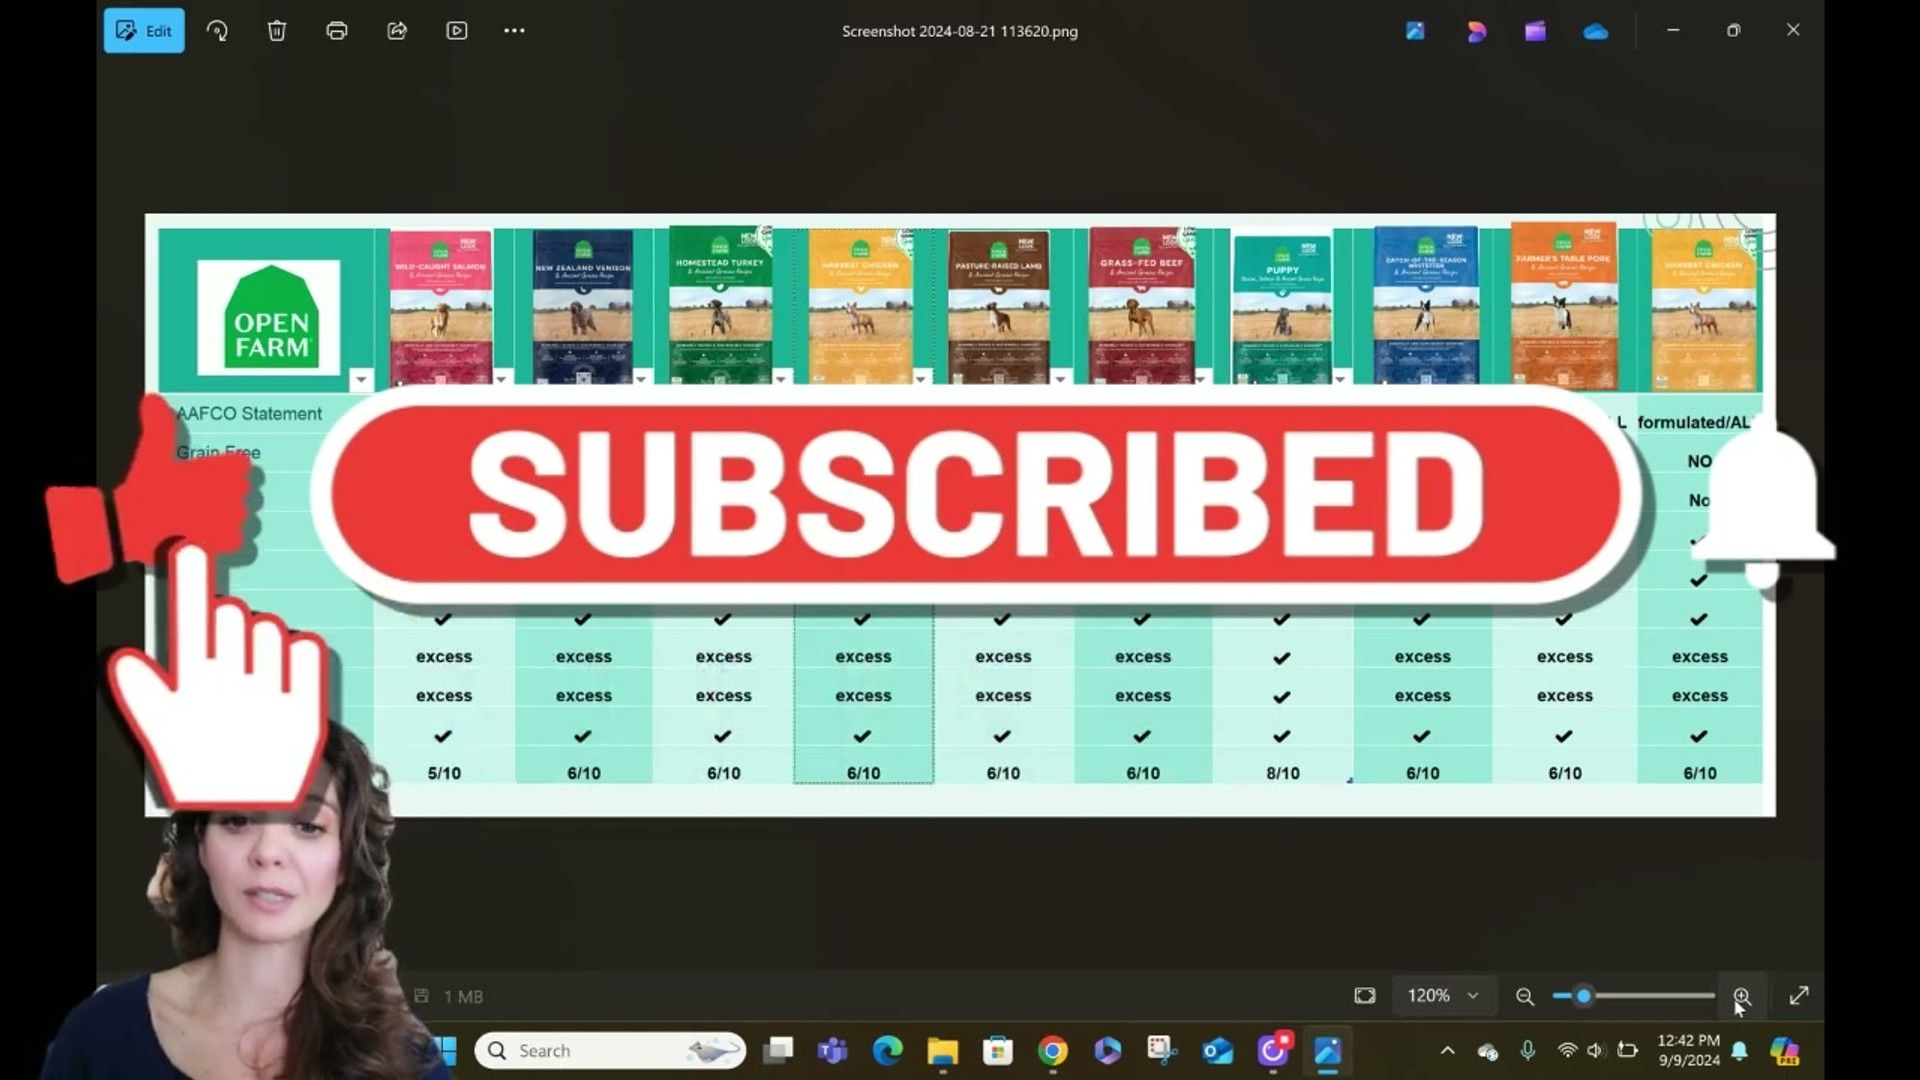
Task: Open Task View on the taskbar
Action: pos(778,1051)
